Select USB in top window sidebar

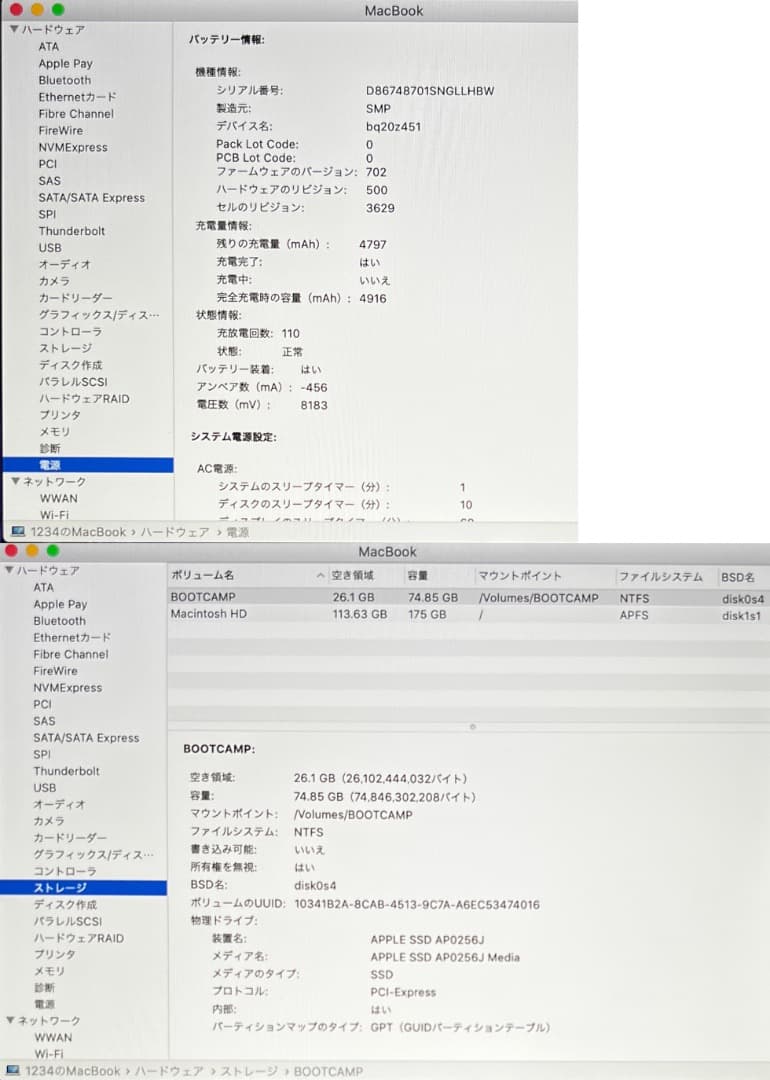tap(50, 247)
